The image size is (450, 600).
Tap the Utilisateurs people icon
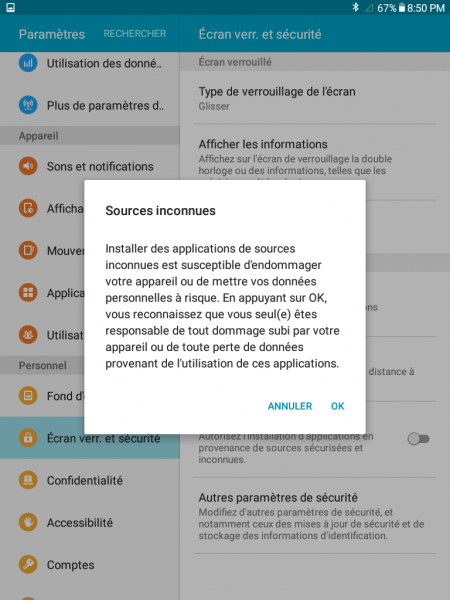tap(28, 335)
